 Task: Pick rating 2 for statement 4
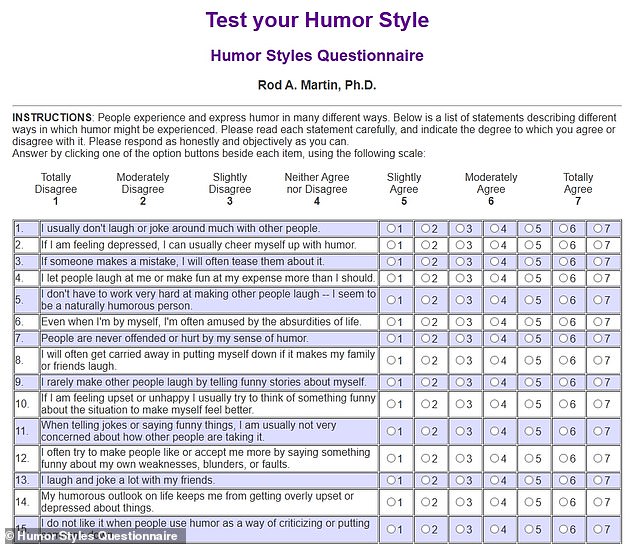click(425, 278)
